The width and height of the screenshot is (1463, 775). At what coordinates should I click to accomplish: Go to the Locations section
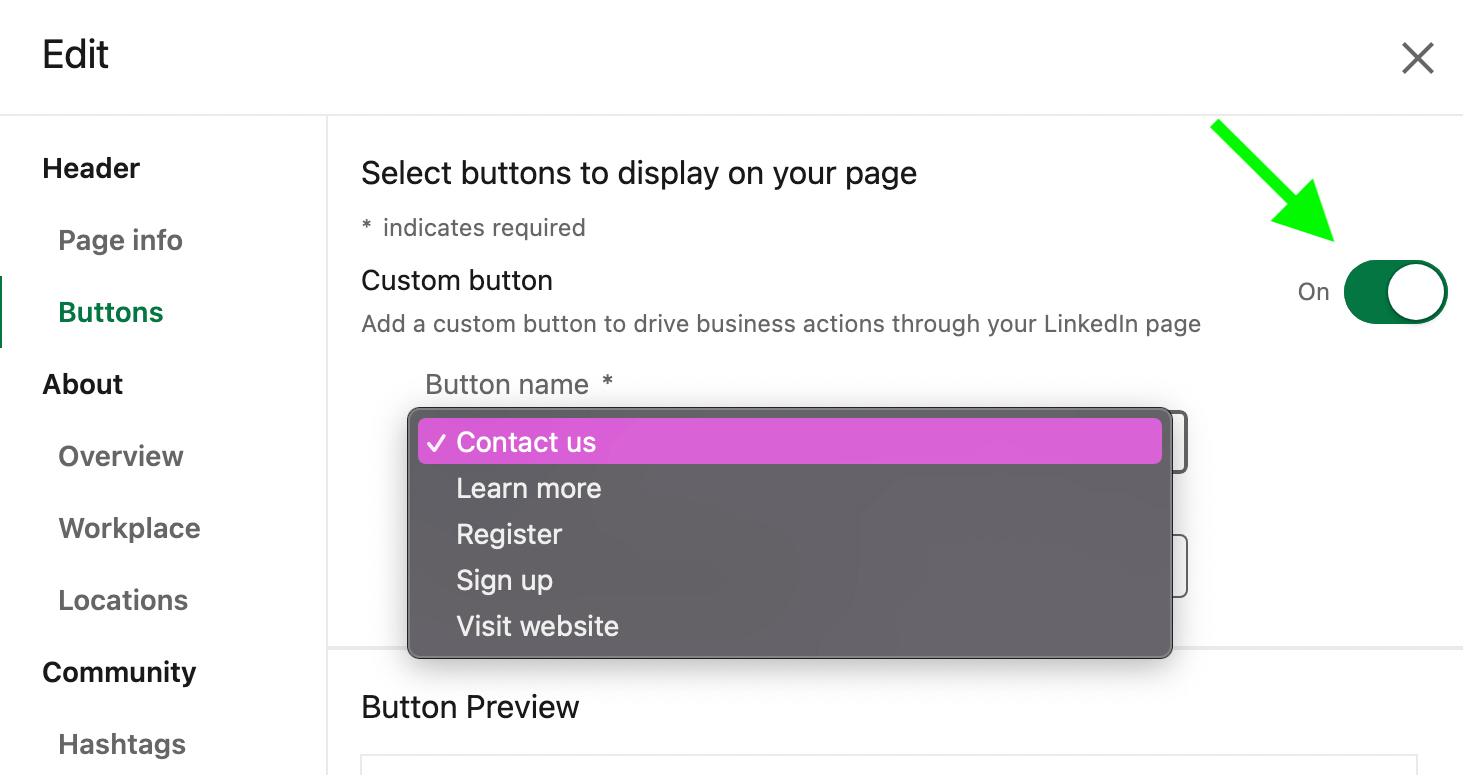click(123, 599)
